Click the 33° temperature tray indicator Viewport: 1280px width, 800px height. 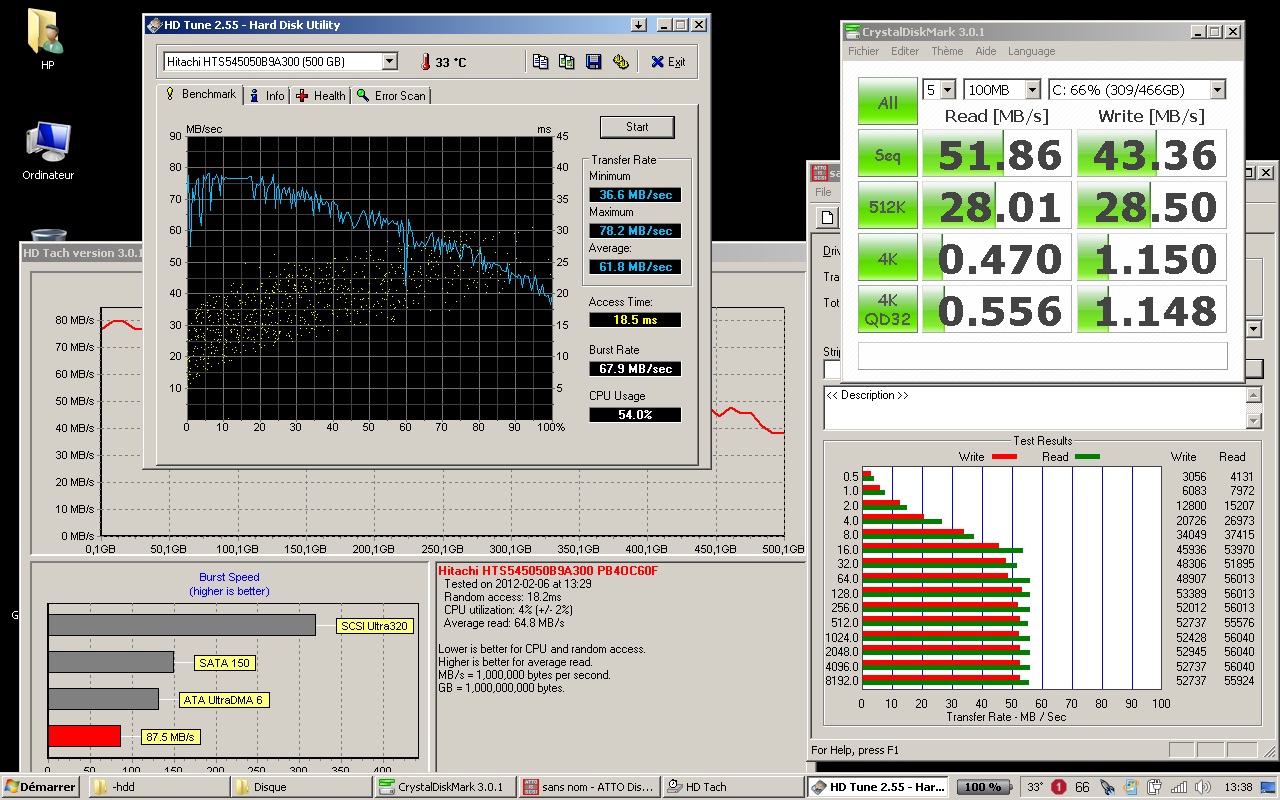coord(1035,787)
